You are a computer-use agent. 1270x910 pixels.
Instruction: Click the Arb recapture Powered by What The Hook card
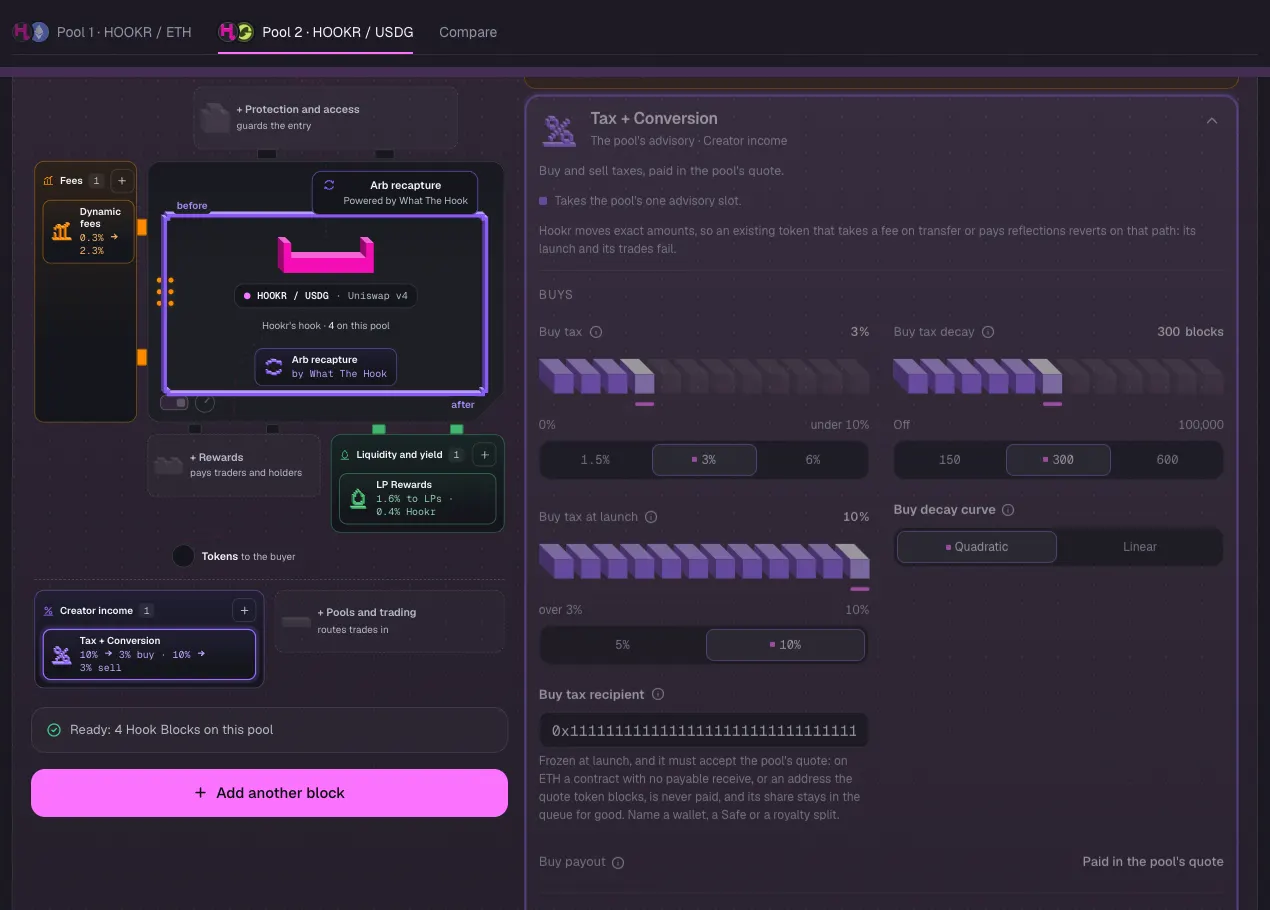(395, 193)
